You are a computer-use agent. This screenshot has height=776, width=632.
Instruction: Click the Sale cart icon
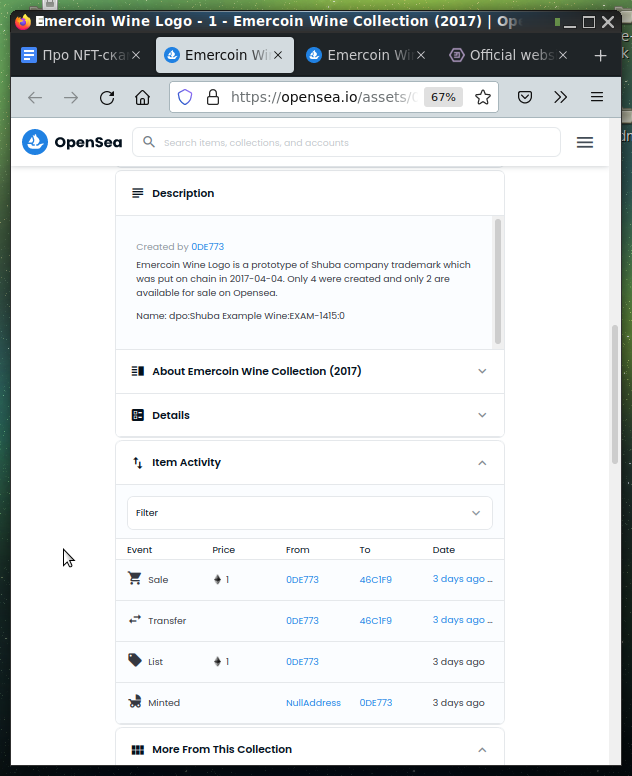pyautogui.click(x=135, y=578)
